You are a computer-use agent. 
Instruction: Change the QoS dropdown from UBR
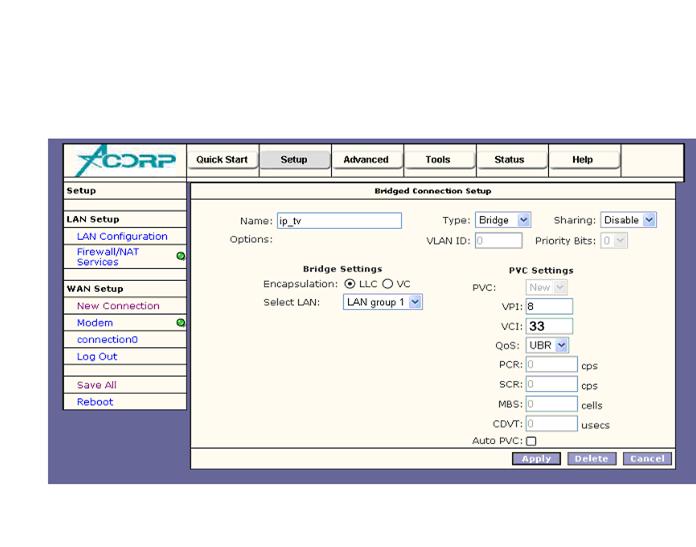point(547,345)
